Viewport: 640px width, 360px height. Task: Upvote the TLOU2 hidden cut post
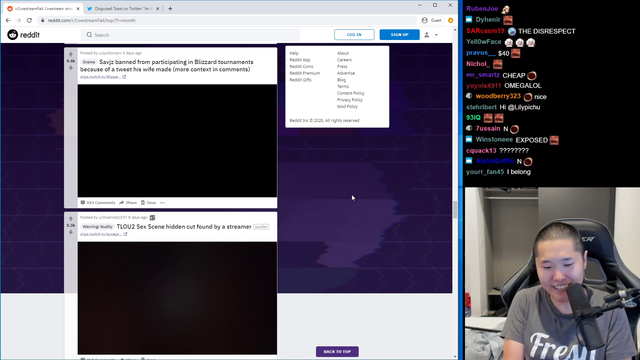click(71, 219)
